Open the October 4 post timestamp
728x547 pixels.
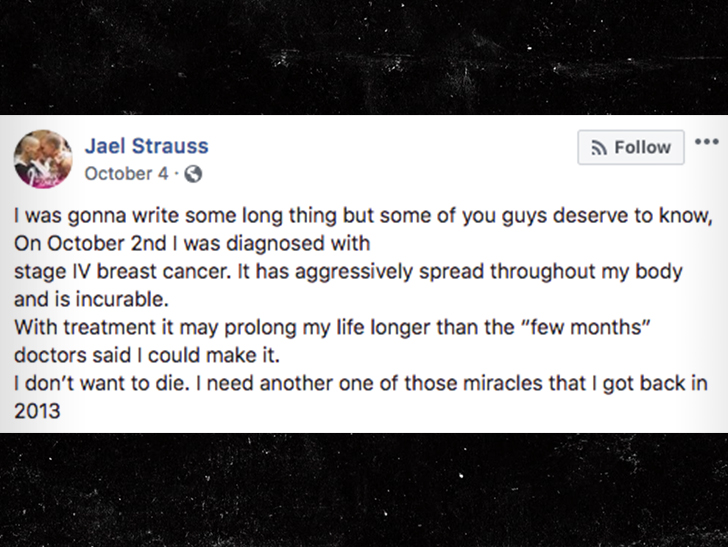click(x=126, y=174)
